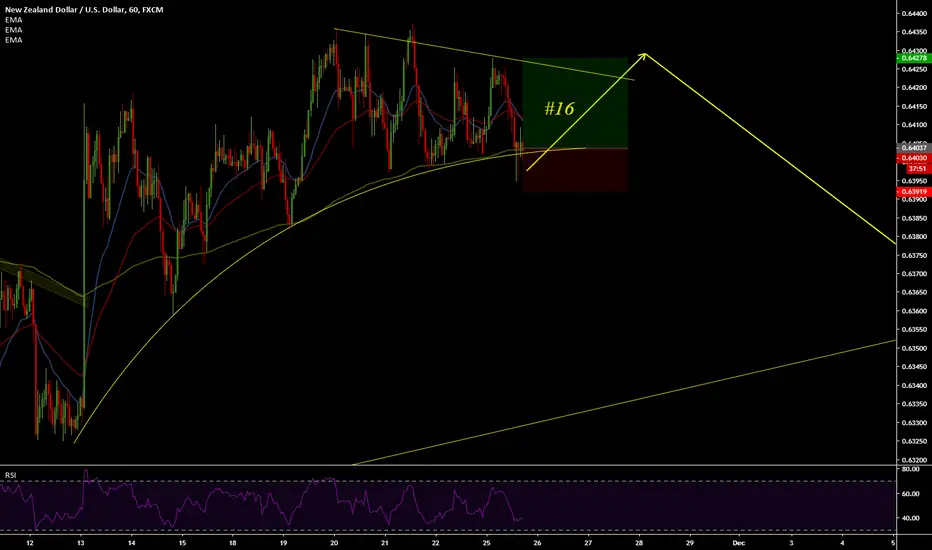The width and height of the screenshot is (932, 550).
Task: Click date label 19 on time axis
Action: [284, 542]
